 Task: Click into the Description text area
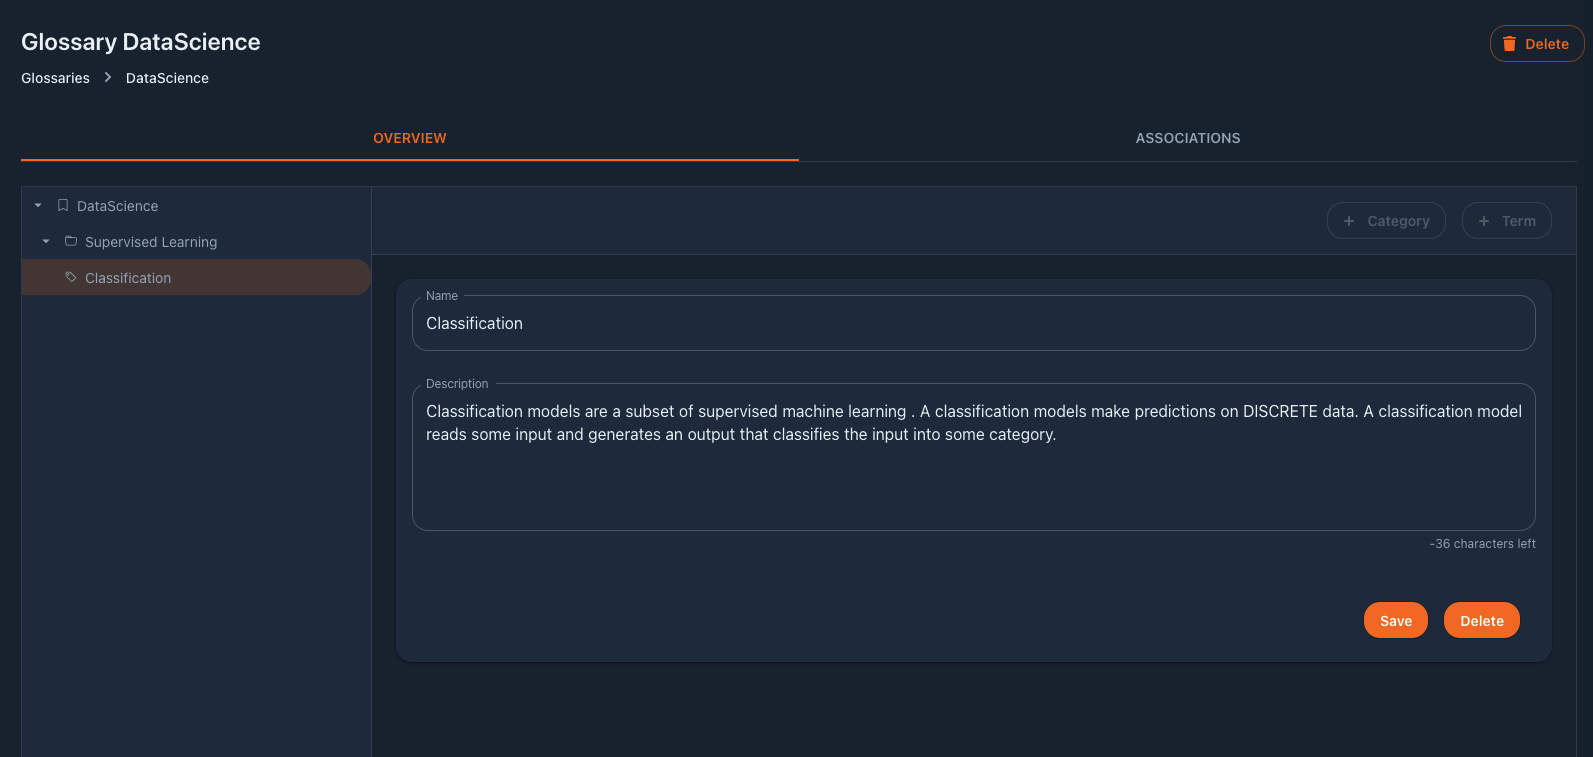pos(974,457)
